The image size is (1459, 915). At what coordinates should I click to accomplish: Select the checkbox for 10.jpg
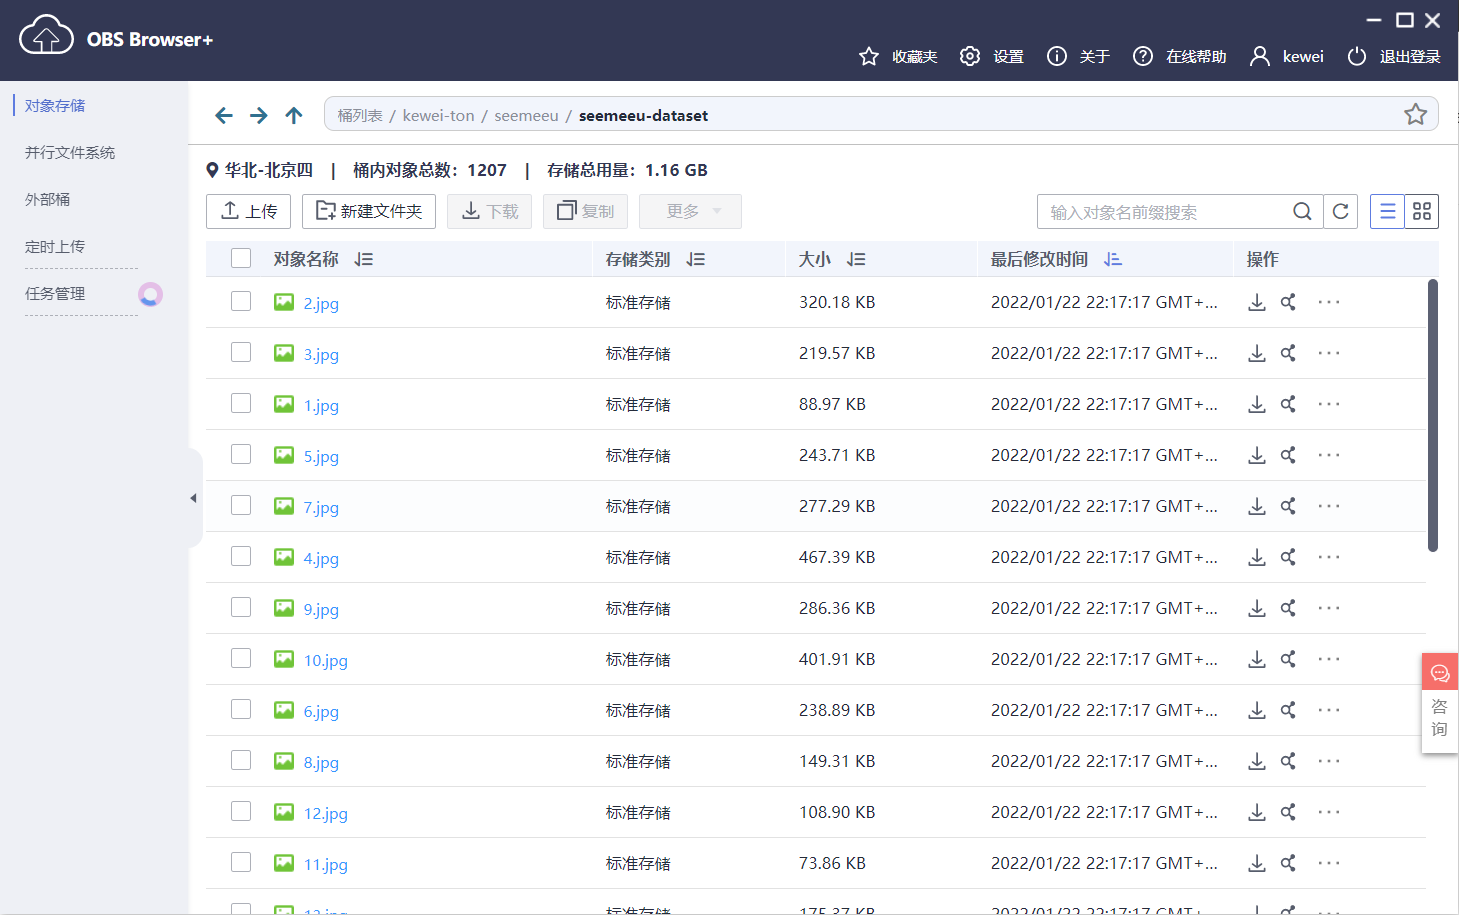[241, 658]
